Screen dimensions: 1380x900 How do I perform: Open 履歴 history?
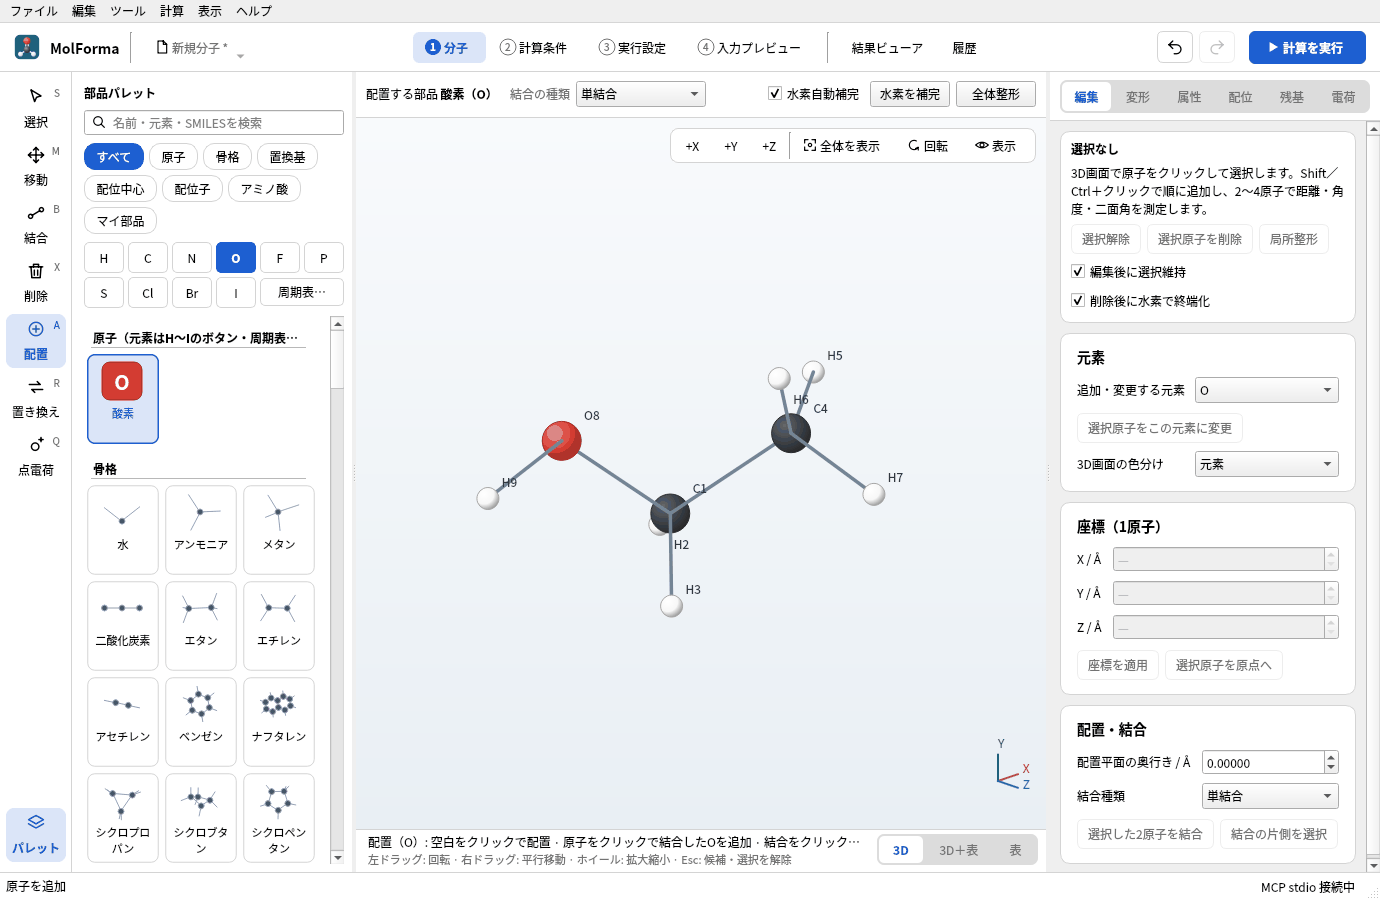click(x=964, y=48)
